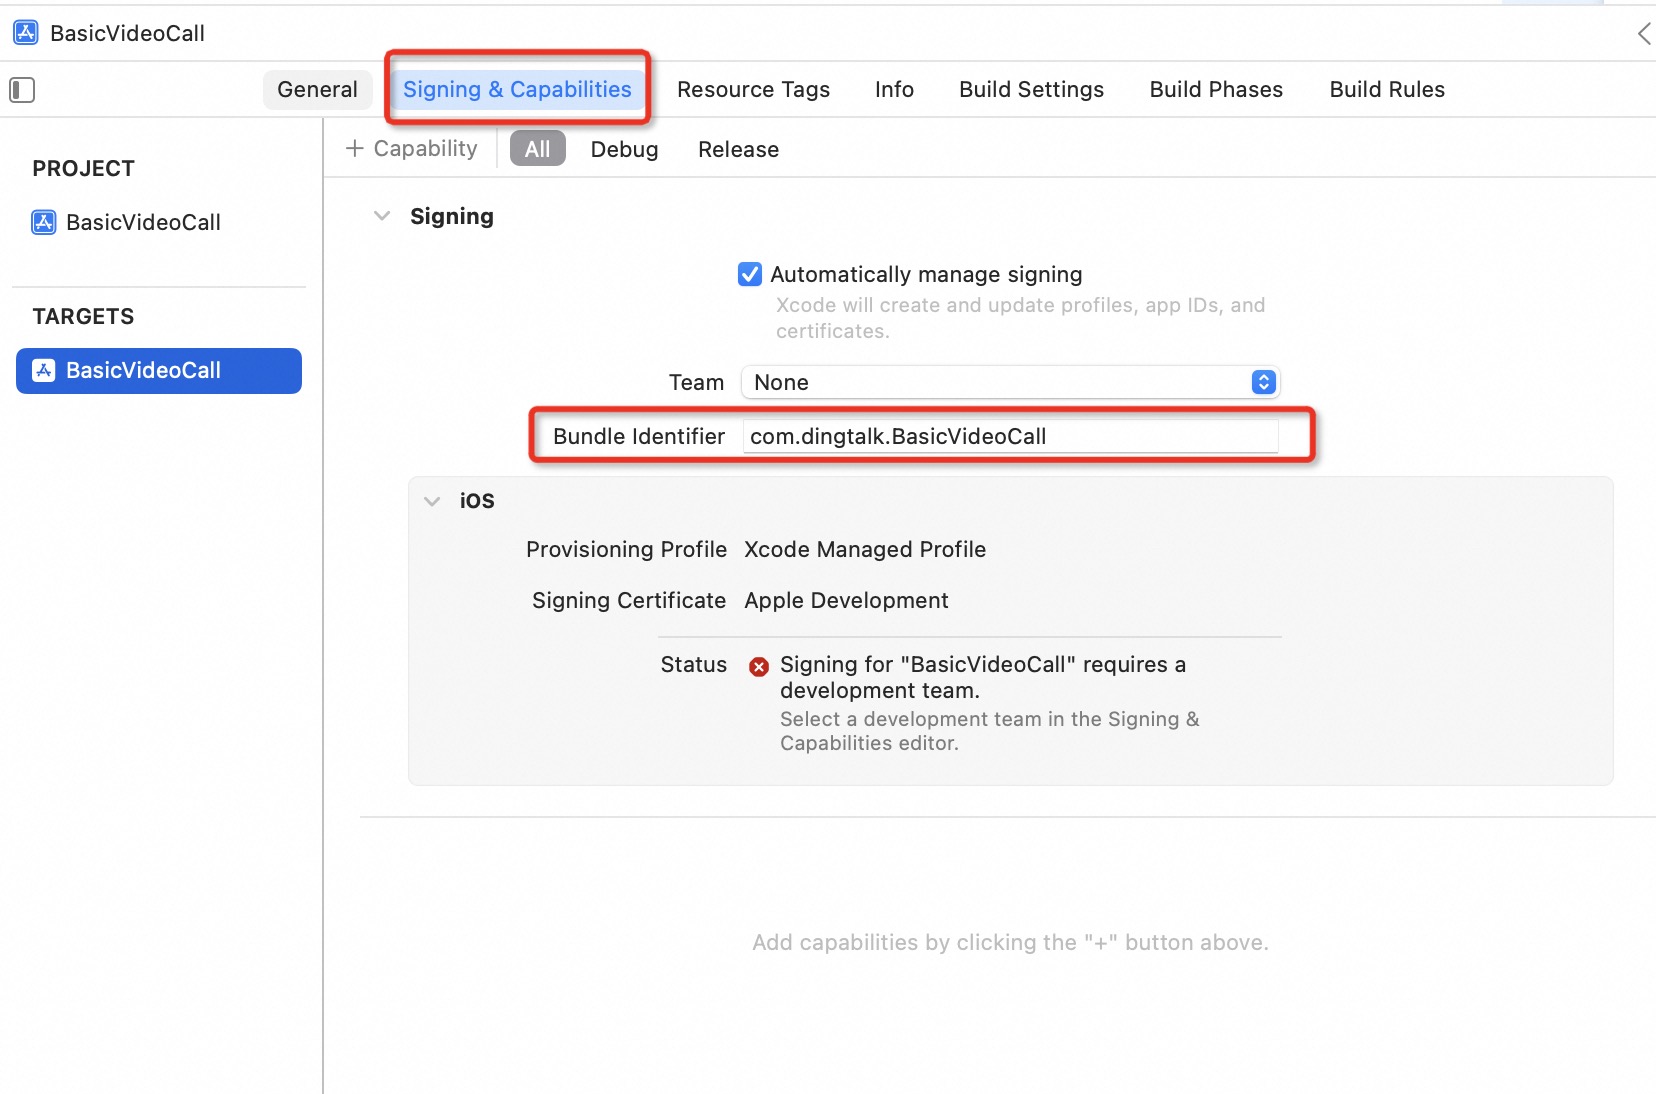The image size is (1656, 1094).
Task: Select the Release configuration filter
Action: (x=738, y=149)
